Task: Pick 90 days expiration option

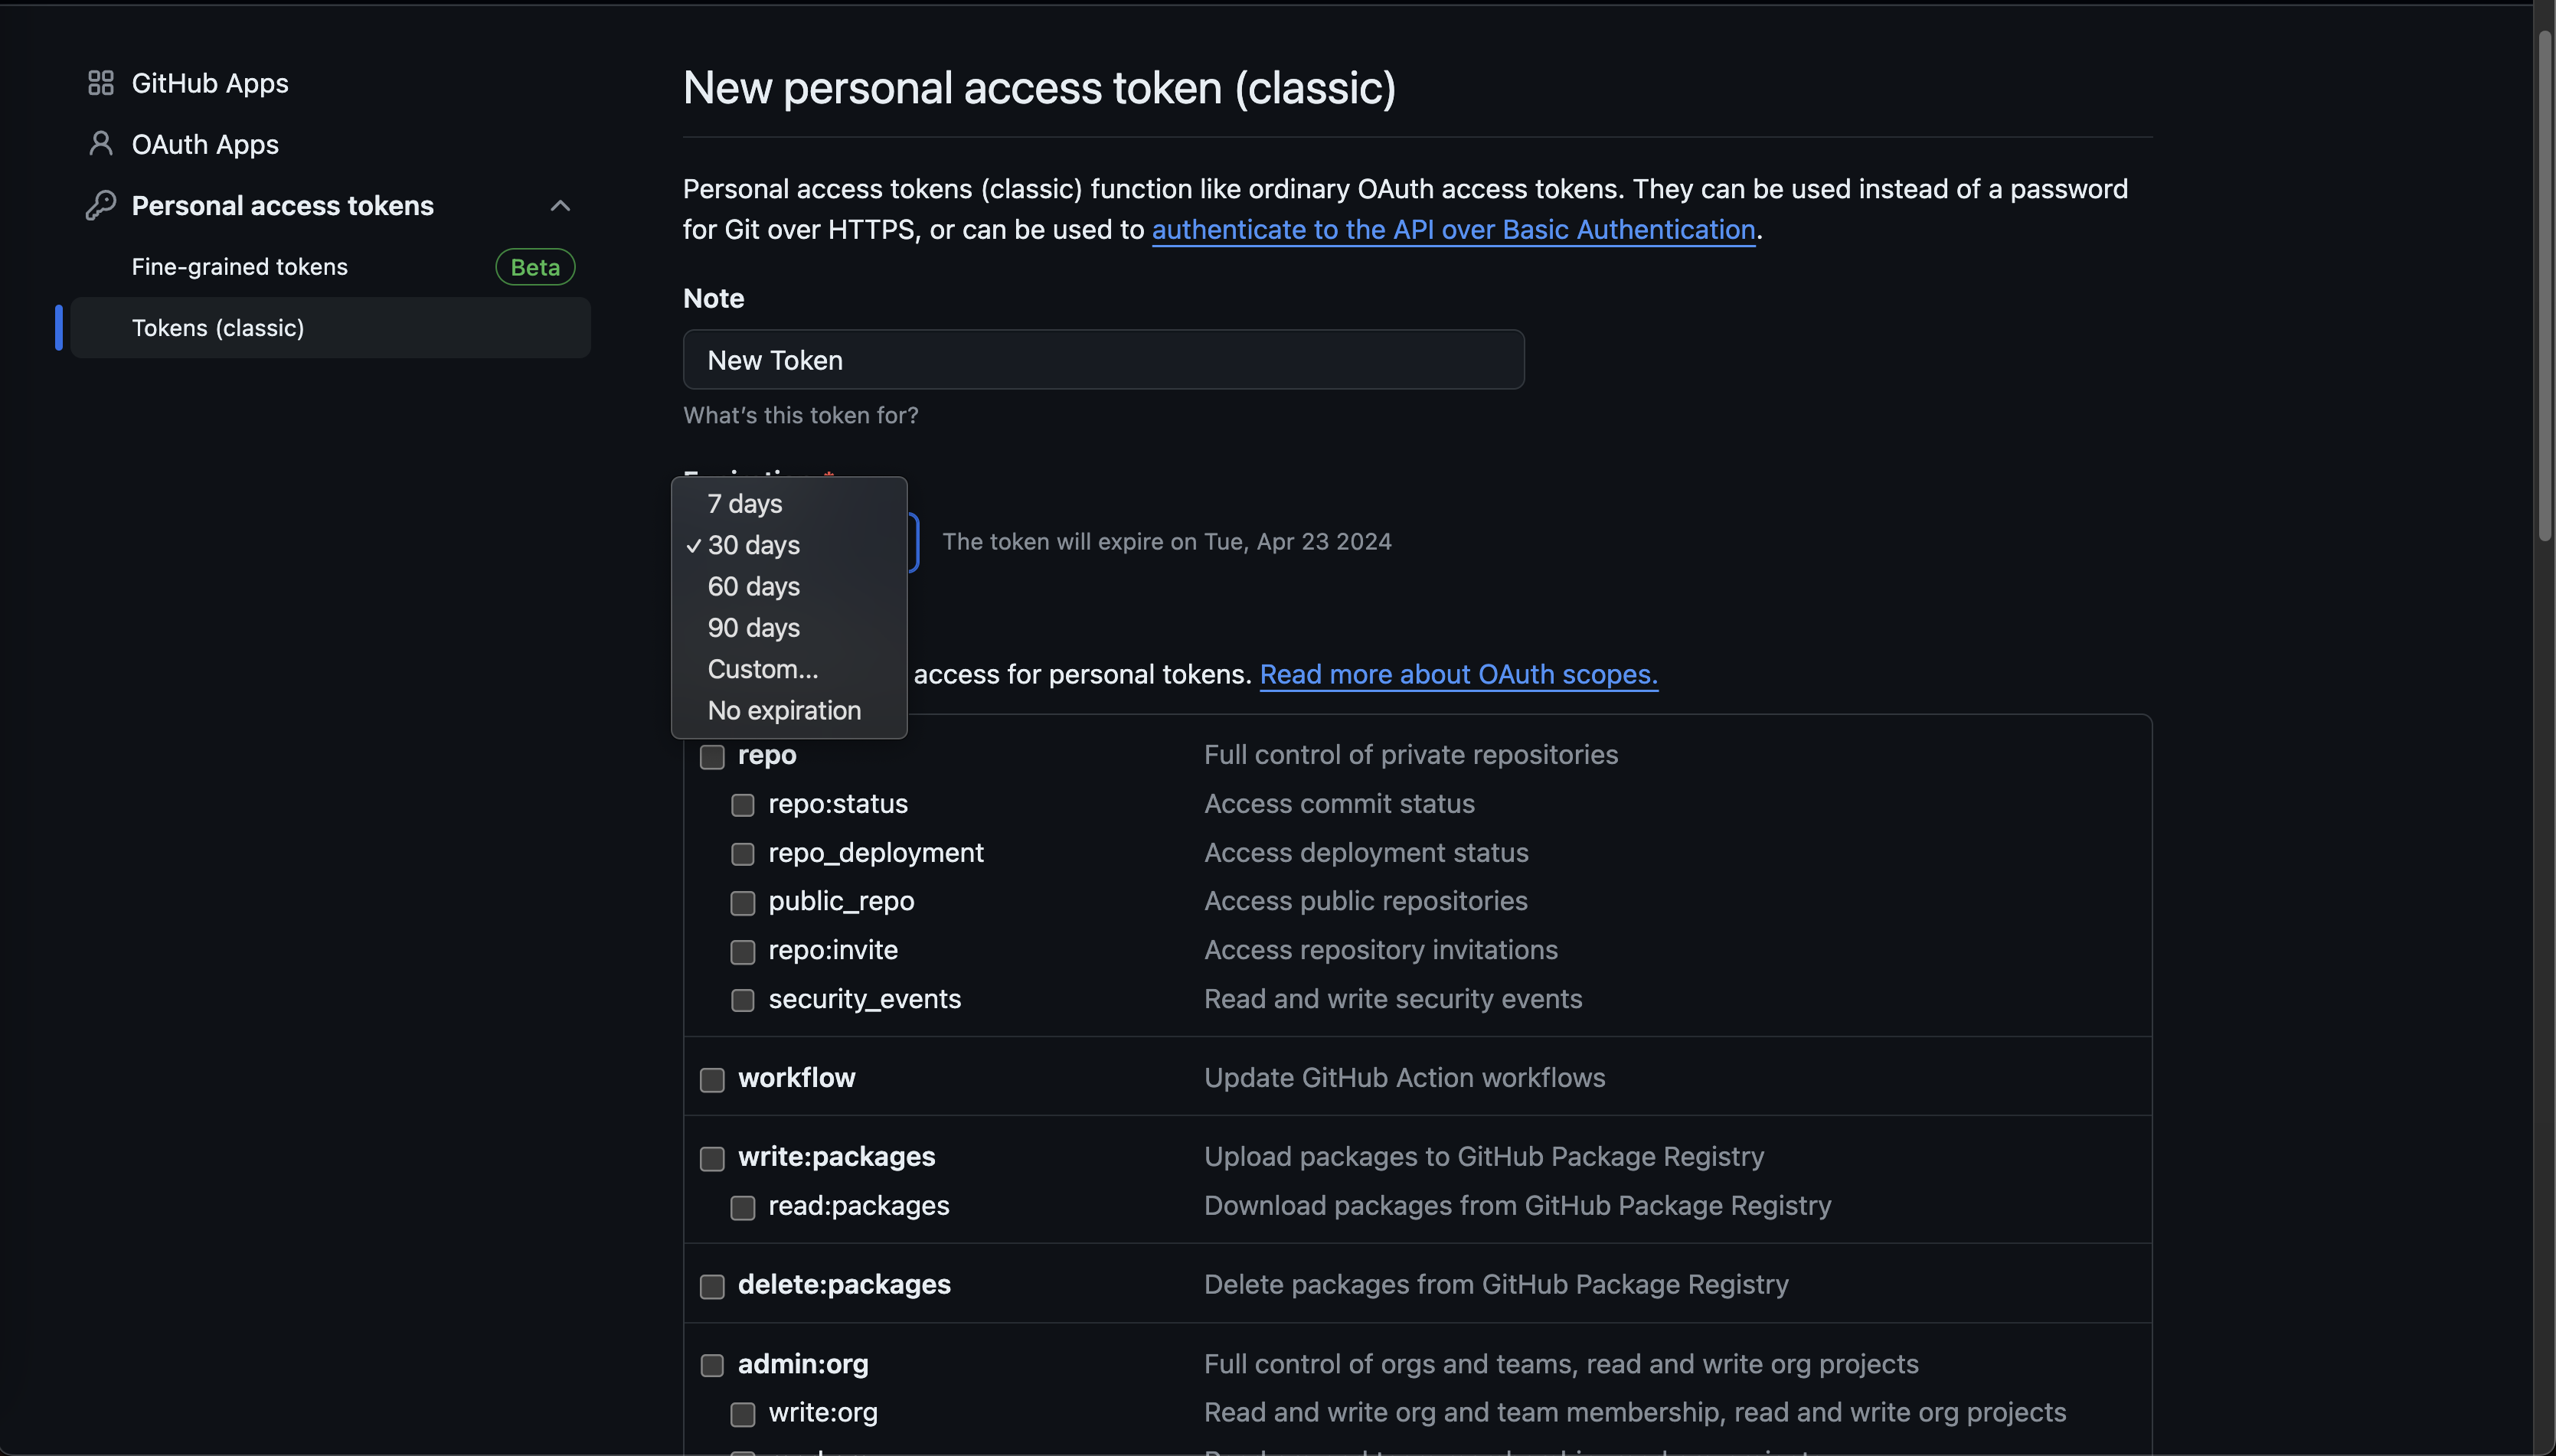Action: point(754,628)
